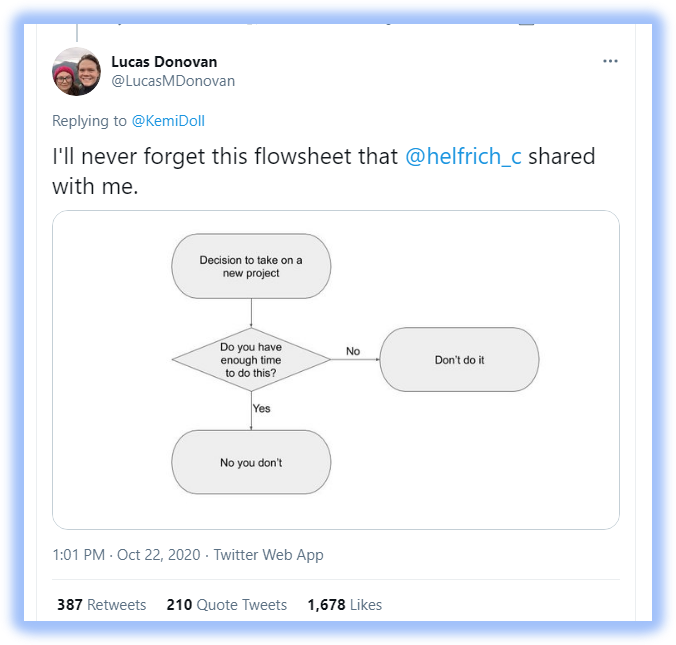676x645 pixels.
Task: Open the attached flowchart image
Action: pos(336,369)
